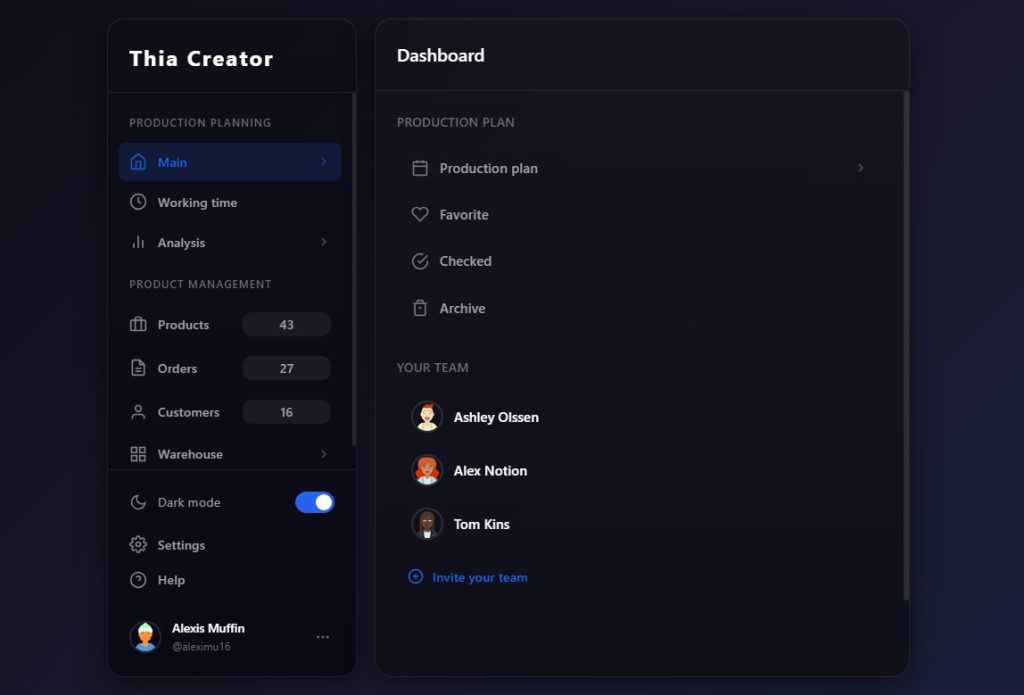Click the document Orders icon

pyautogui.click(x=138, y=368)
